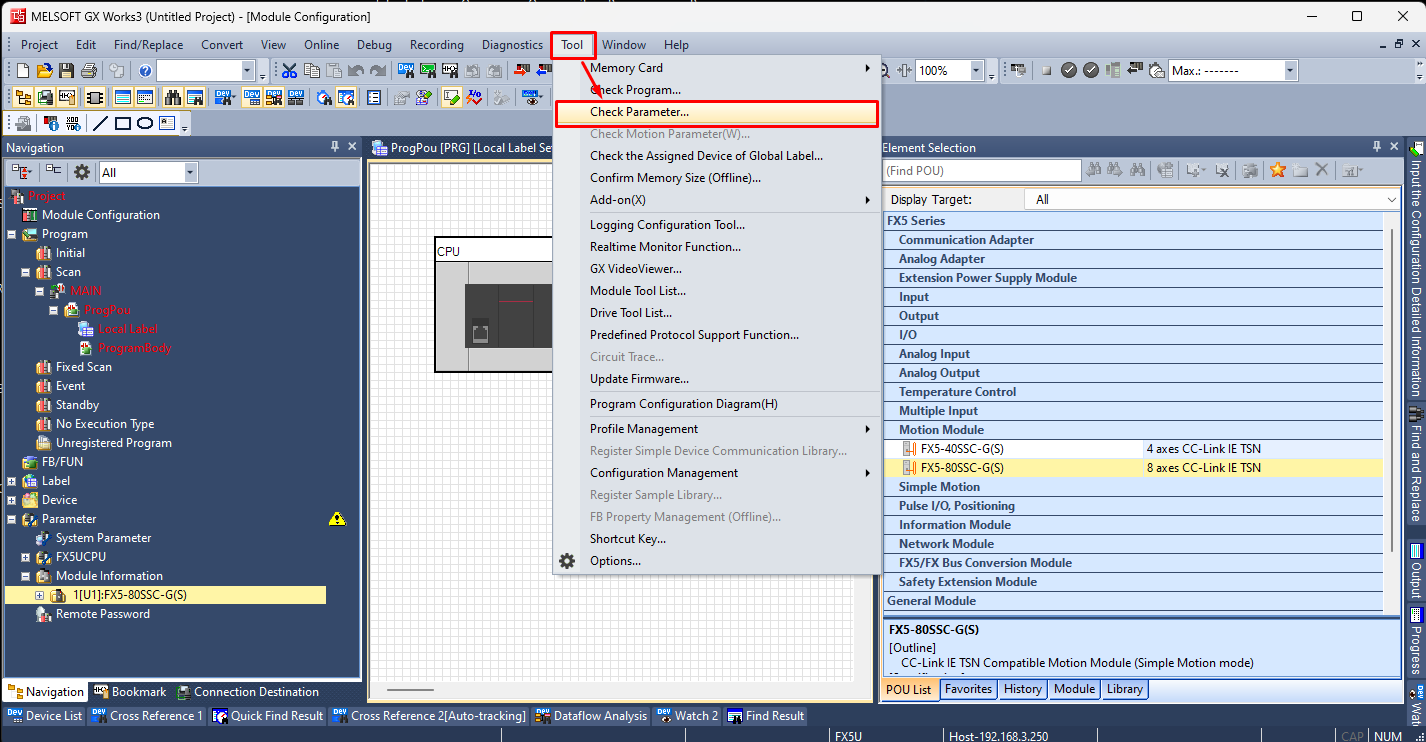Open the Bookmark tab

(x=130, y=692)
